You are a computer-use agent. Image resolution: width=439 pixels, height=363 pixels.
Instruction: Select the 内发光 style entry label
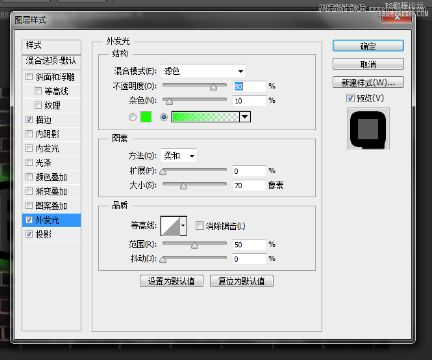point(47,148)
